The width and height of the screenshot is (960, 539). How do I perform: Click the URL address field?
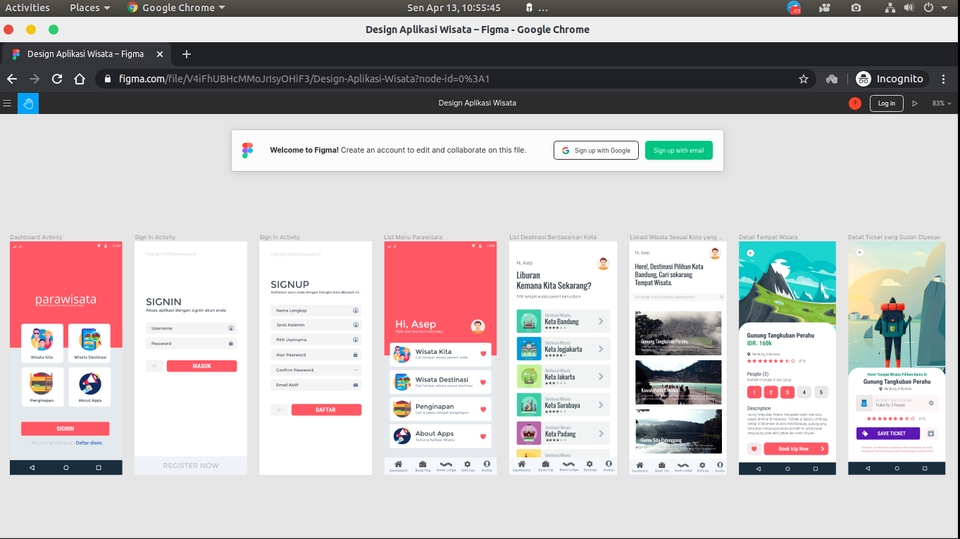450,79
